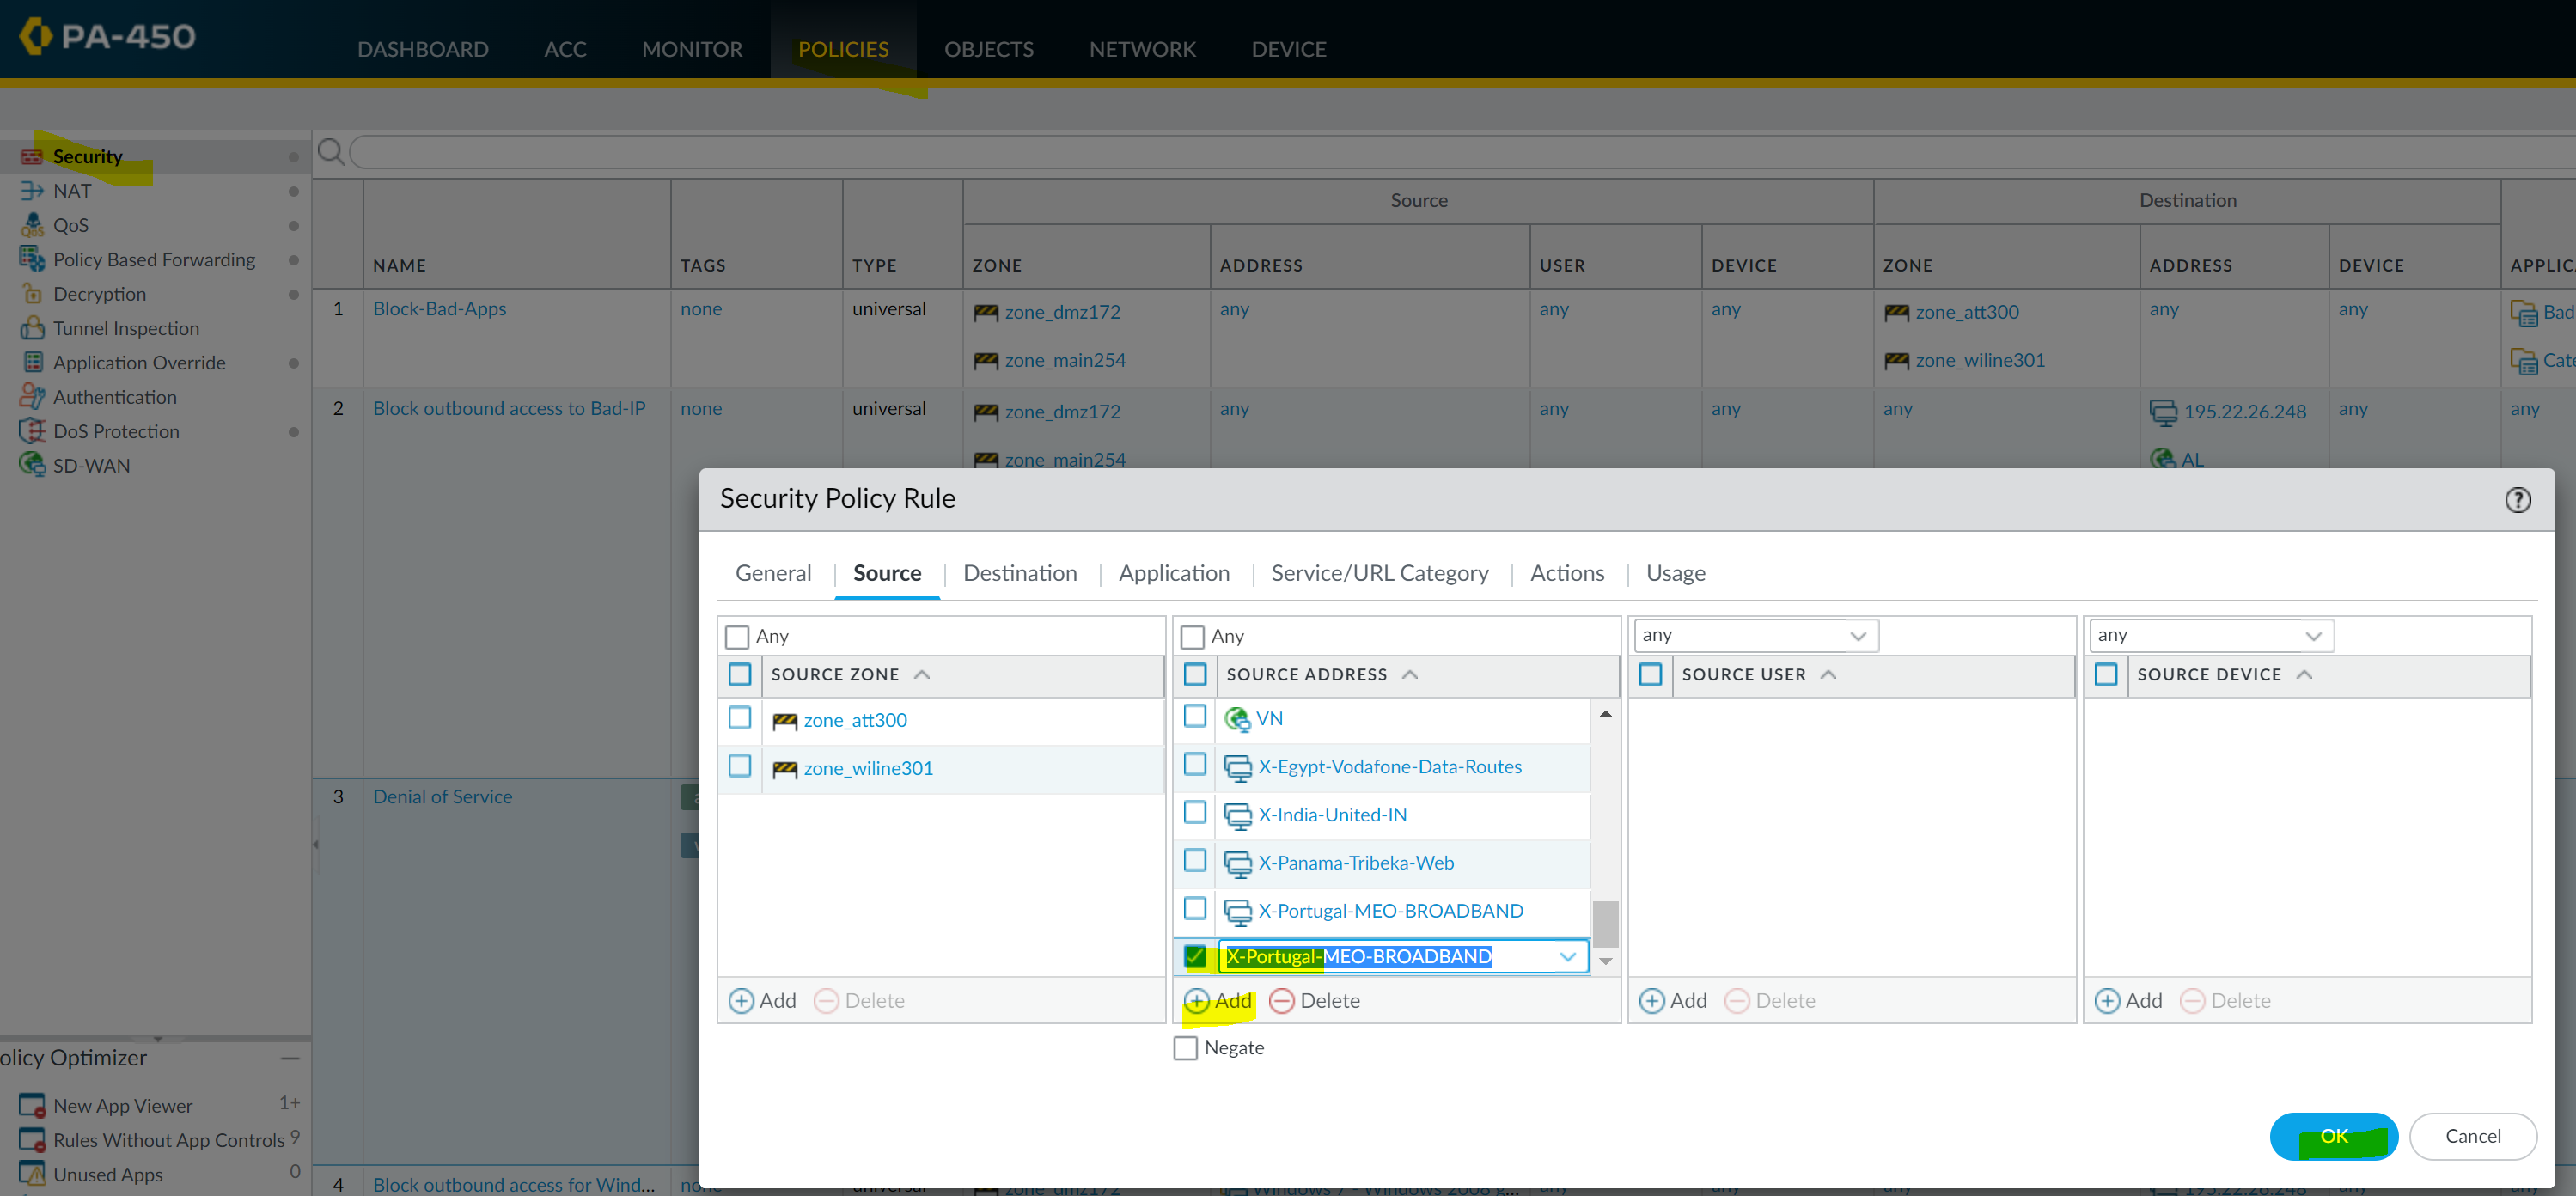The width and height of the screenshot is (2576, 1196).
Task: Click the help question mark icon
Action: pos(2517,500)
